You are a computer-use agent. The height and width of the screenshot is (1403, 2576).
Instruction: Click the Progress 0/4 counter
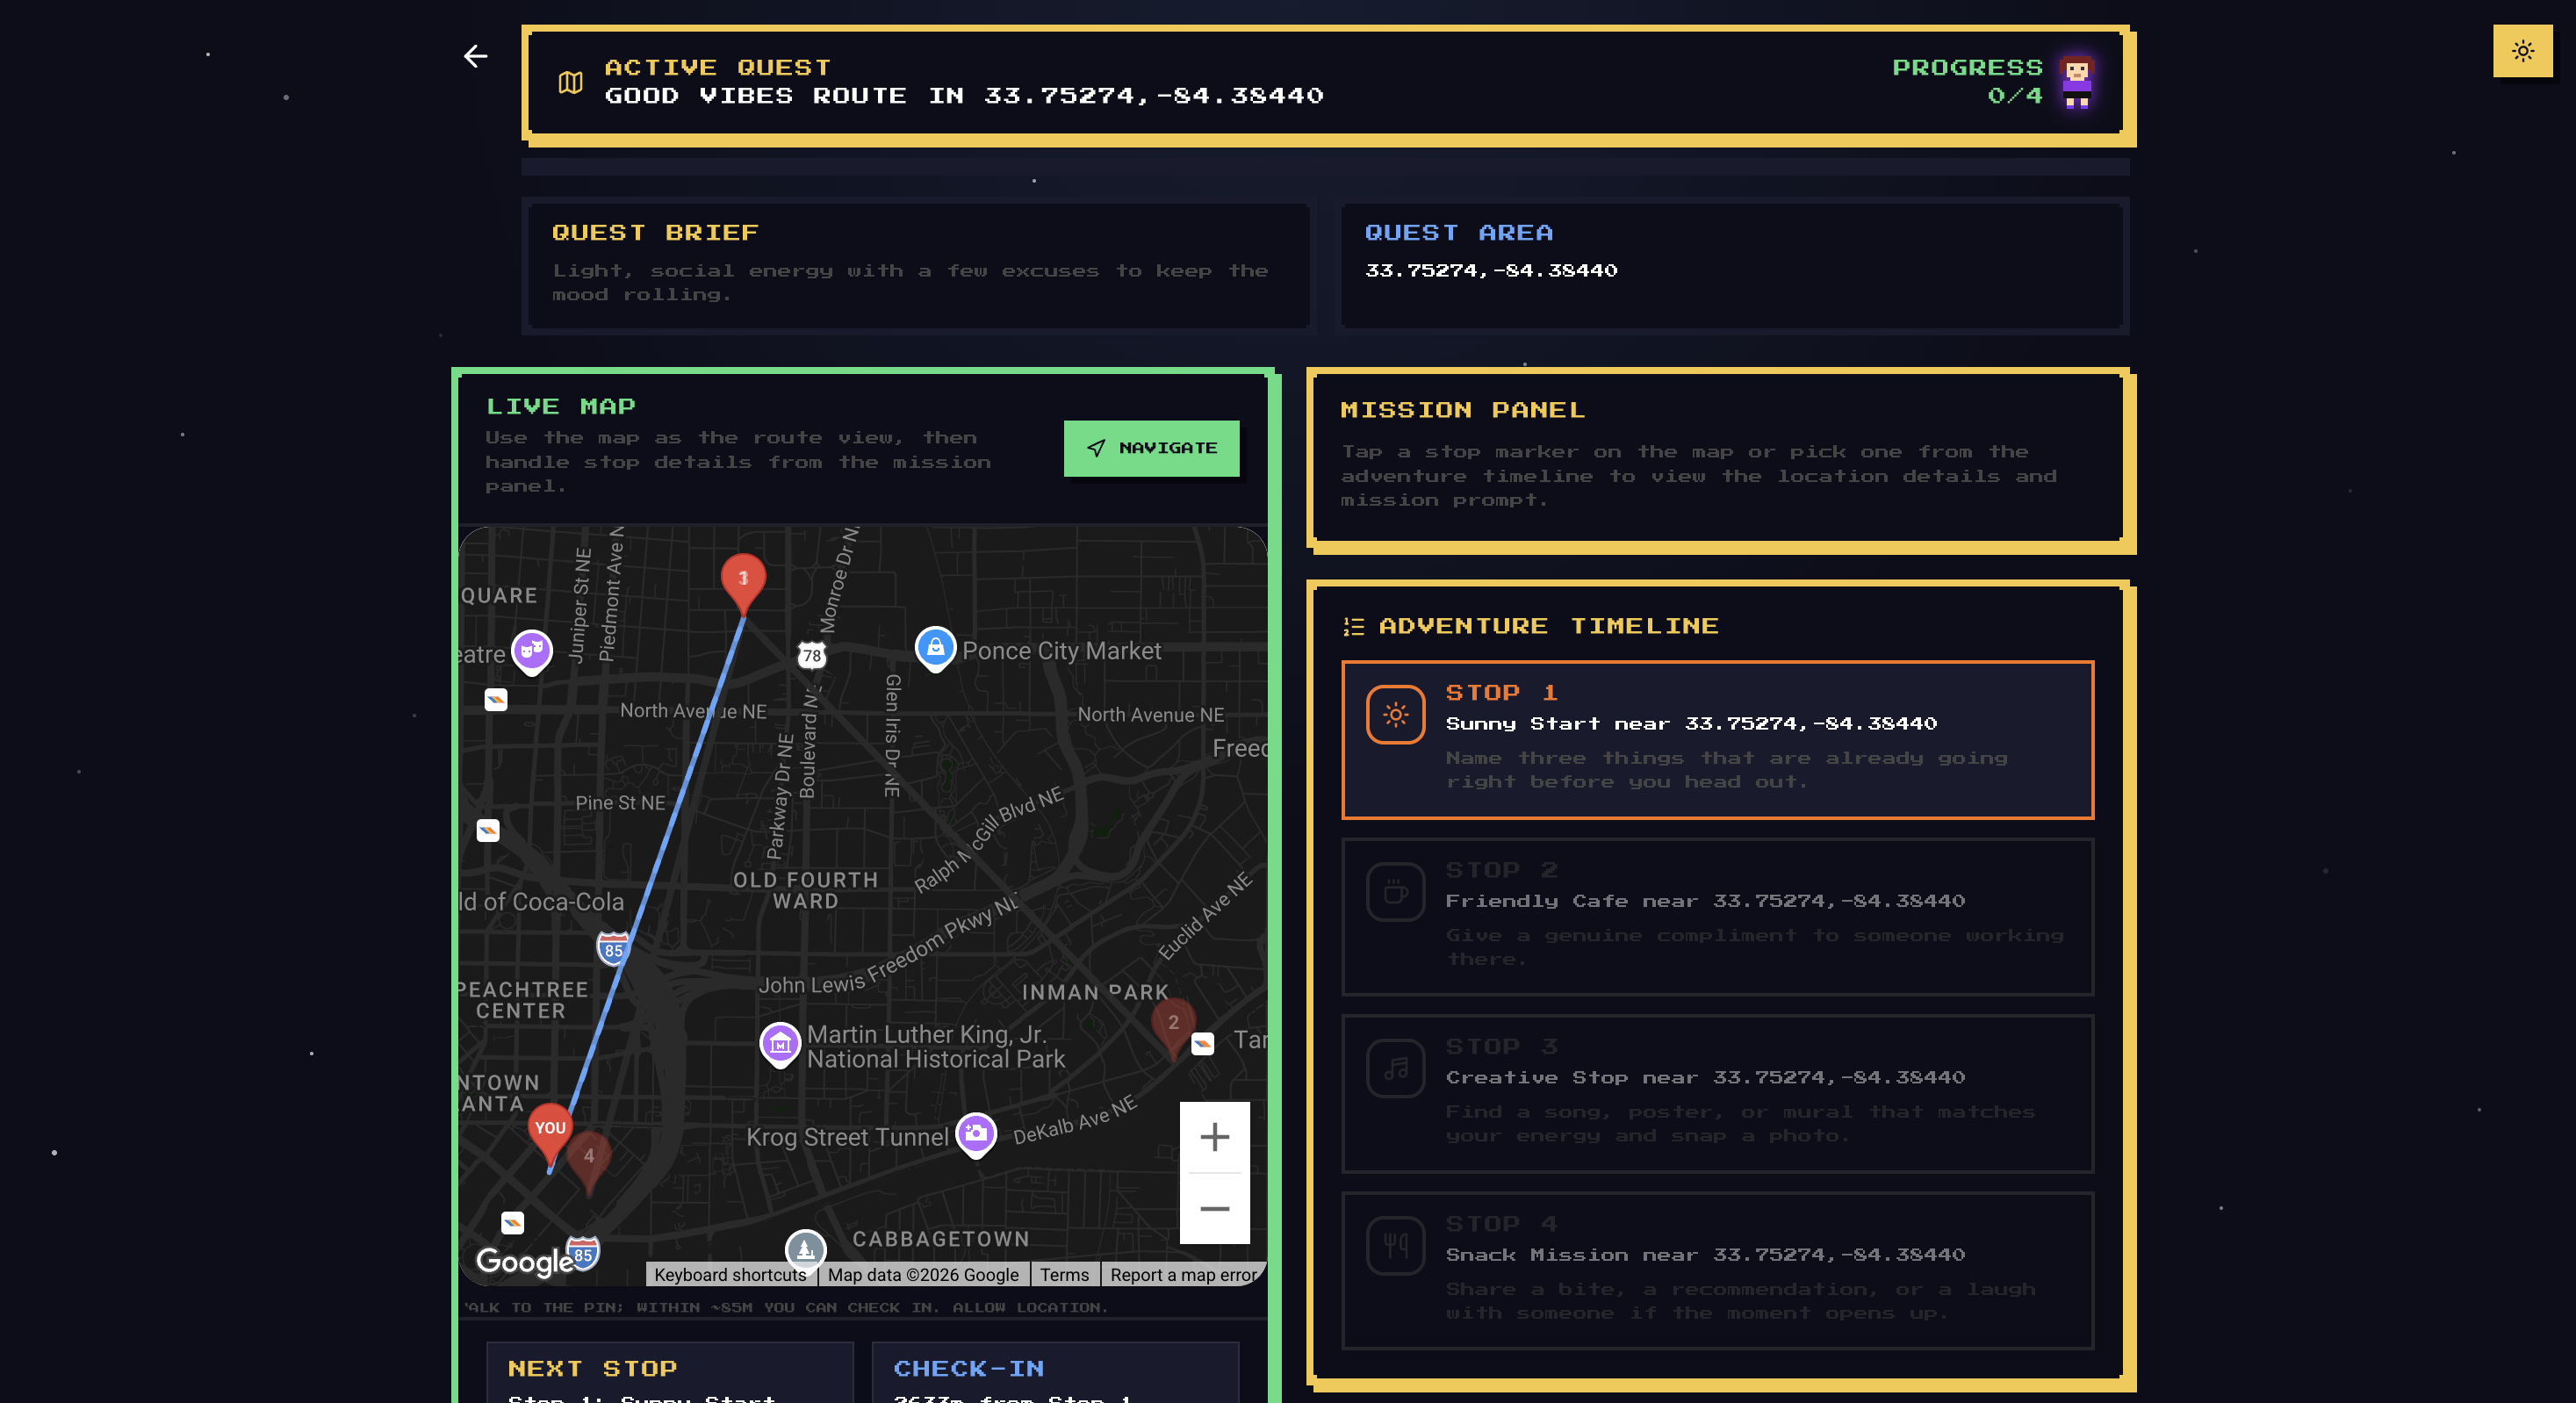[1967, 81]
